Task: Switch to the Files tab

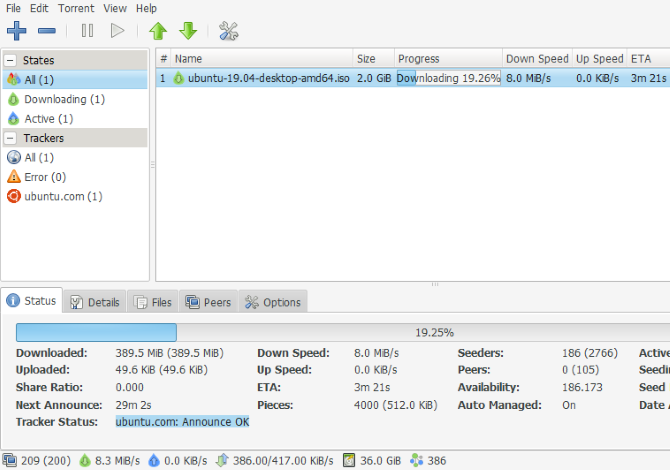Action: point(153,303)
